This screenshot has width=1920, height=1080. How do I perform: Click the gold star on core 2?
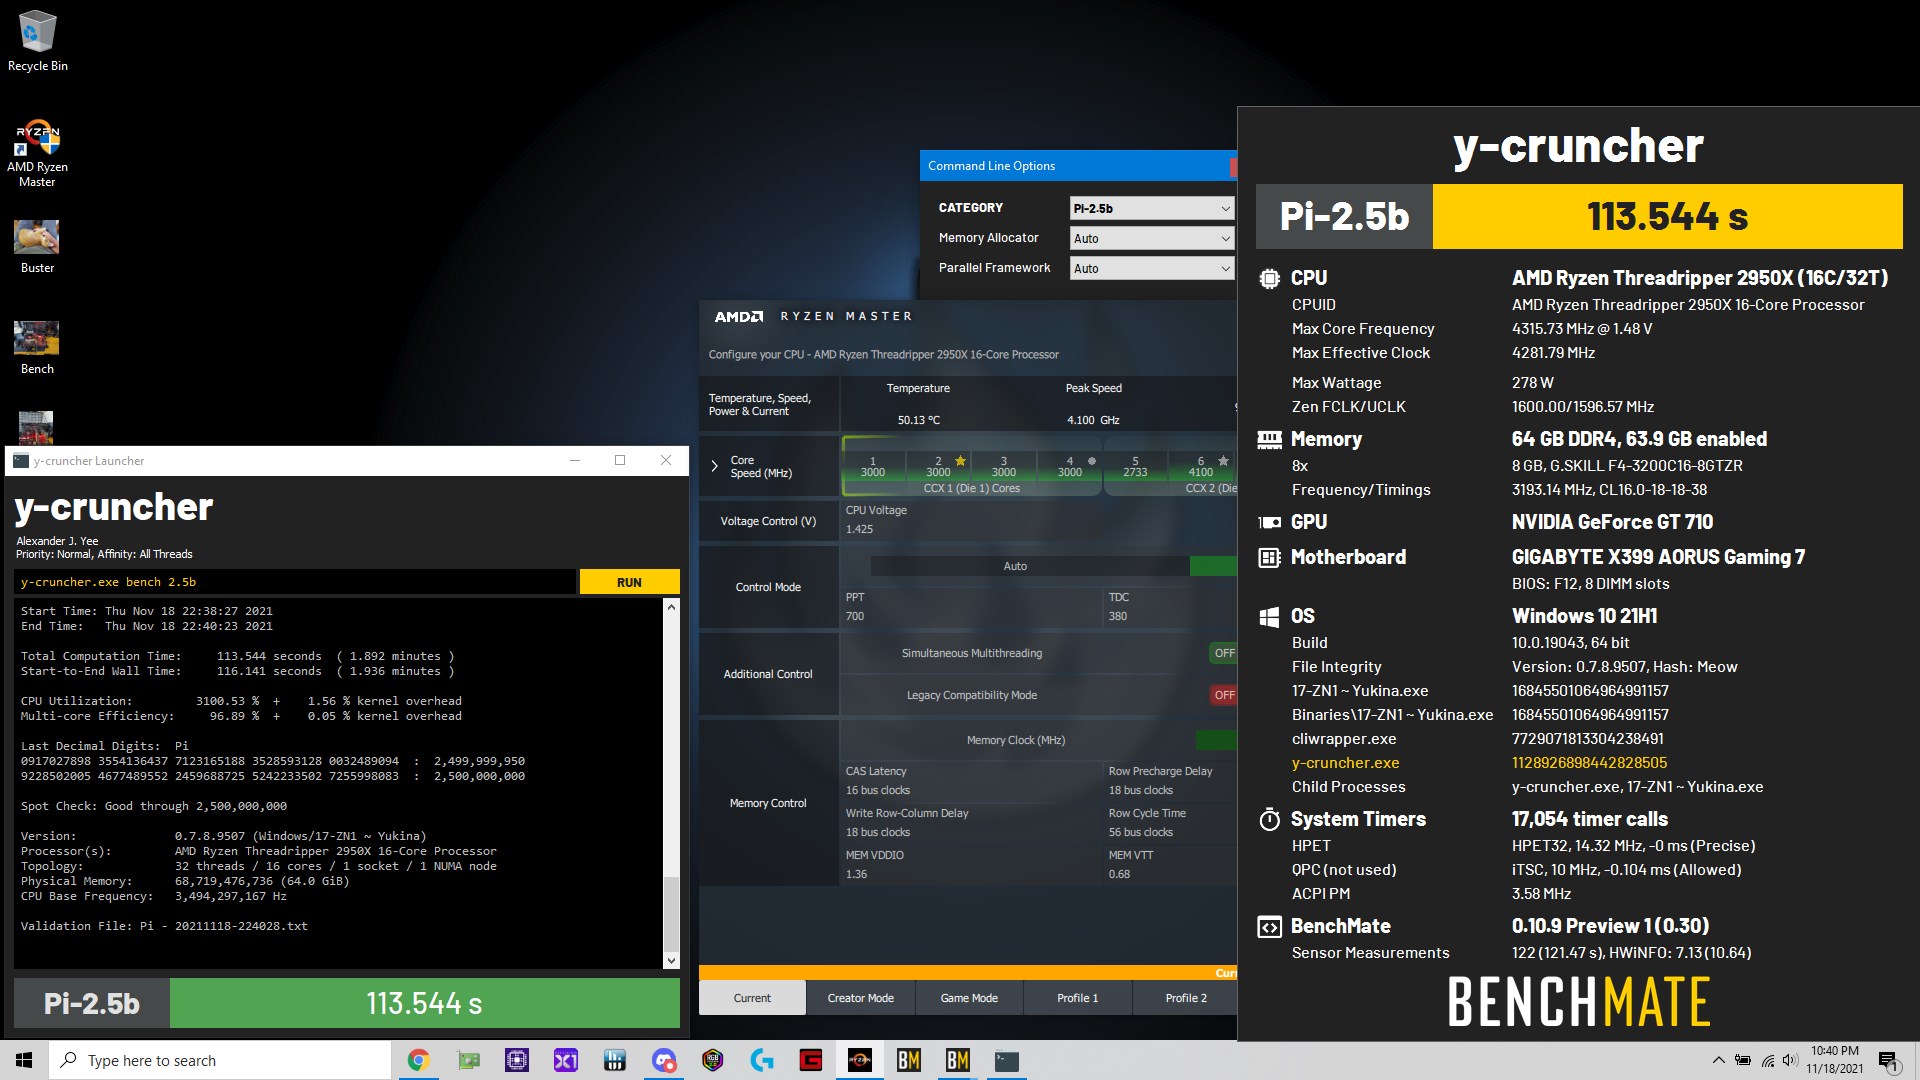pyautogui.click(x=960, y=461)
